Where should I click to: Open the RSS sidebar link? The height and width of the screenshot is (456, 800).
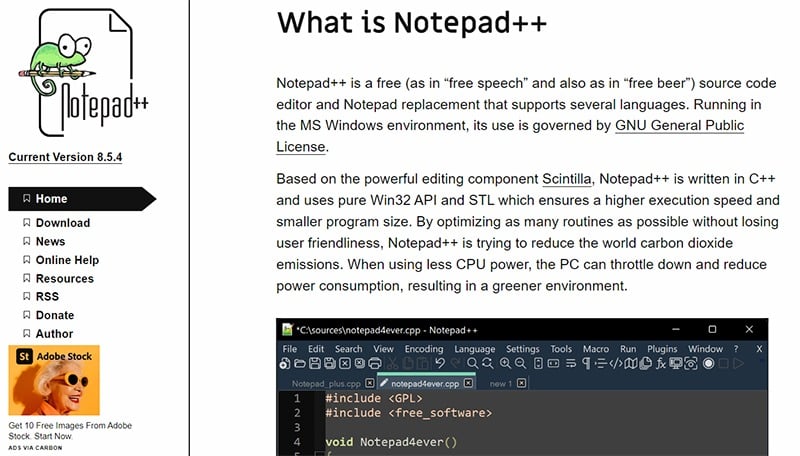47,296
